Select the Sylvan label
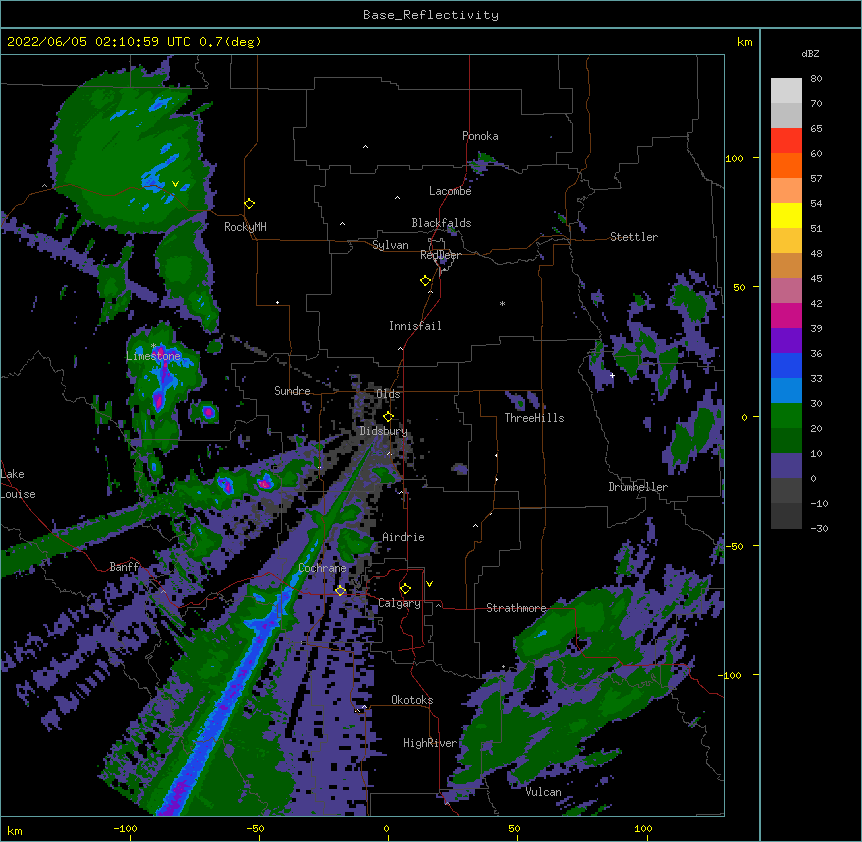 (390, 245)
